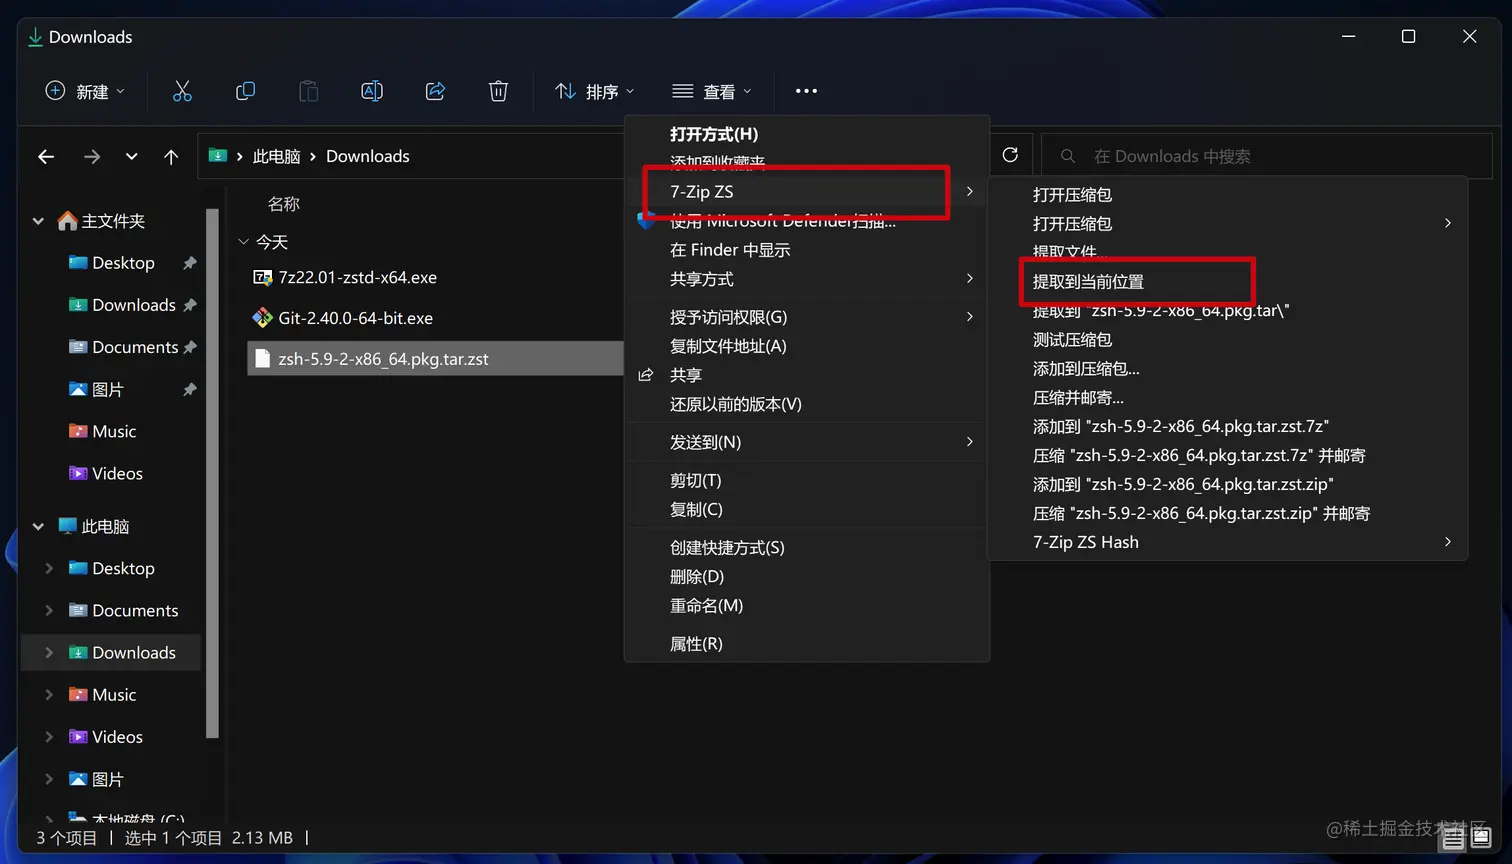This screenshot has width=1512, height=864.
Task: Open the 7-Zip ZS Hash submenu
Action: point(1227,542)
